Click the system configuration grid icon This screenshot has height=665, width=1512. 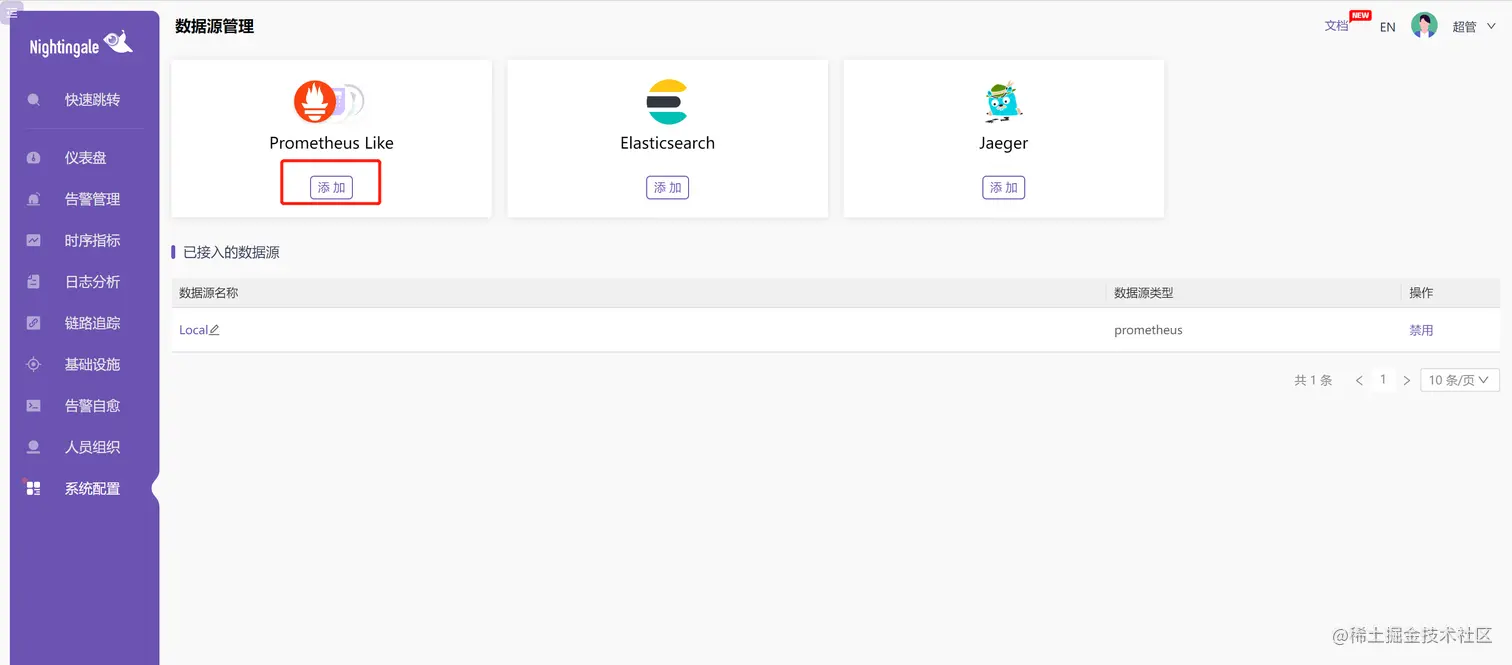click(x=34, y=489)
